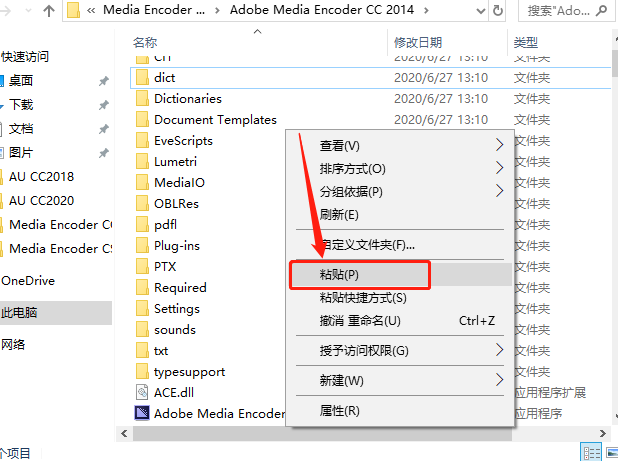Select the pdfl folder icon
This screenshot has height=461, width=618.
click(142, 225)
